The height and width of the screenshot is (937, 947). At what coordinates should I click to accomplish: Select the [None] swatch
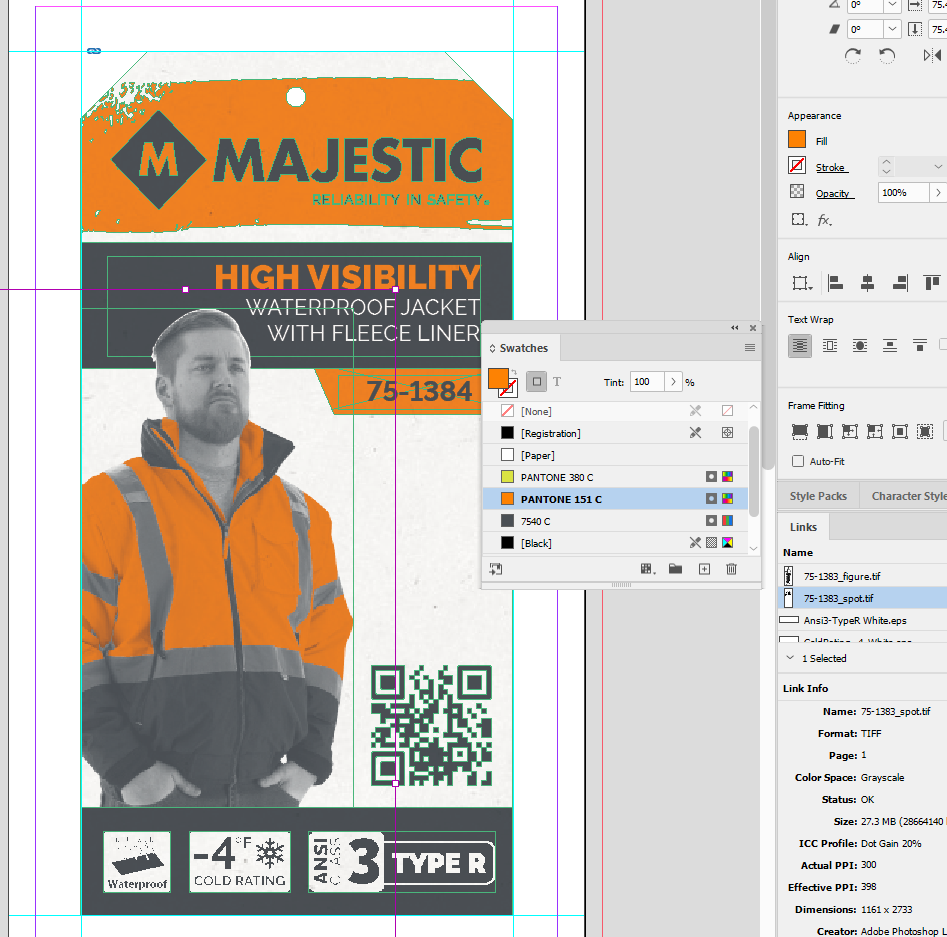tap(615, 411)
